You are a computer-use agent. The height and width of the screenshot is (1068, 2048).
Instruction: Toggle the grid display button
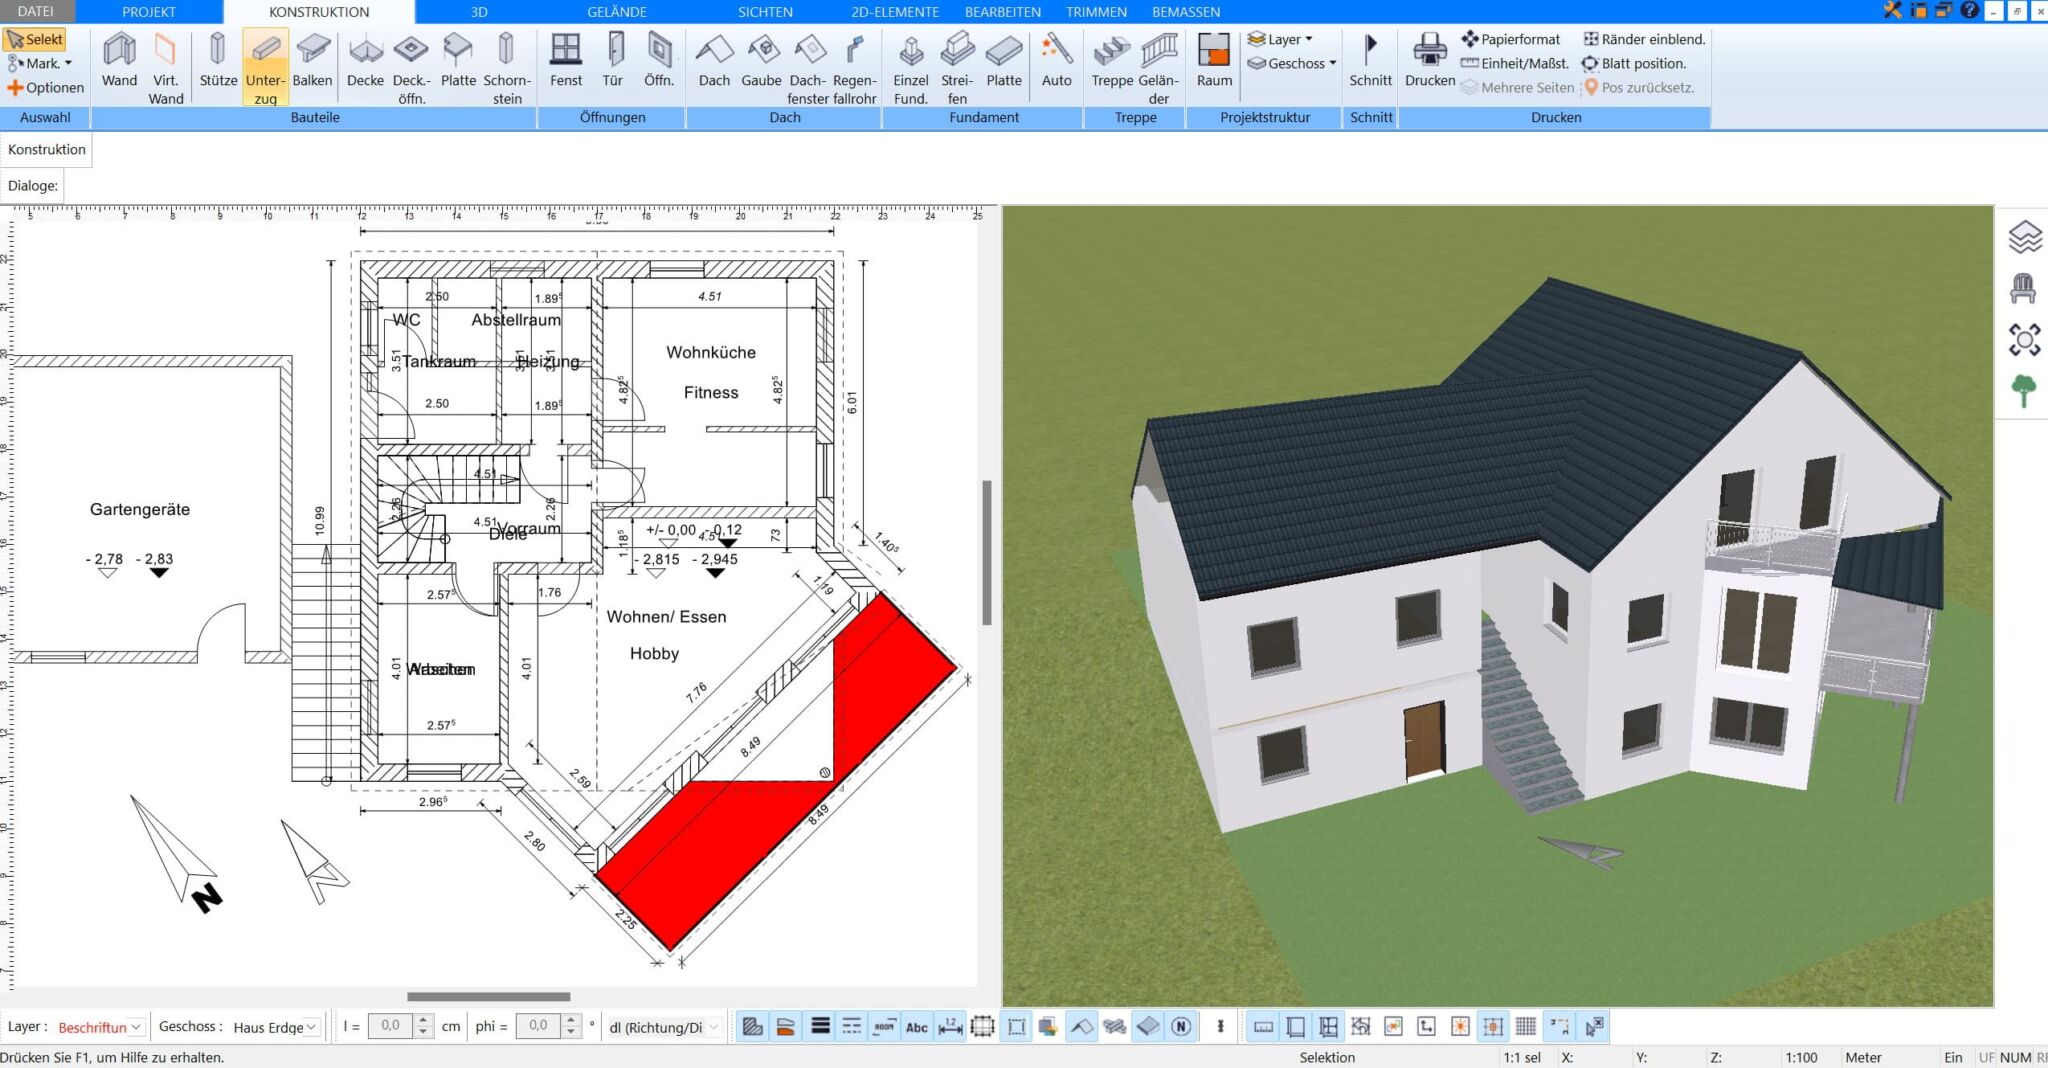pyautogui.click(x=1525, y=1027)
